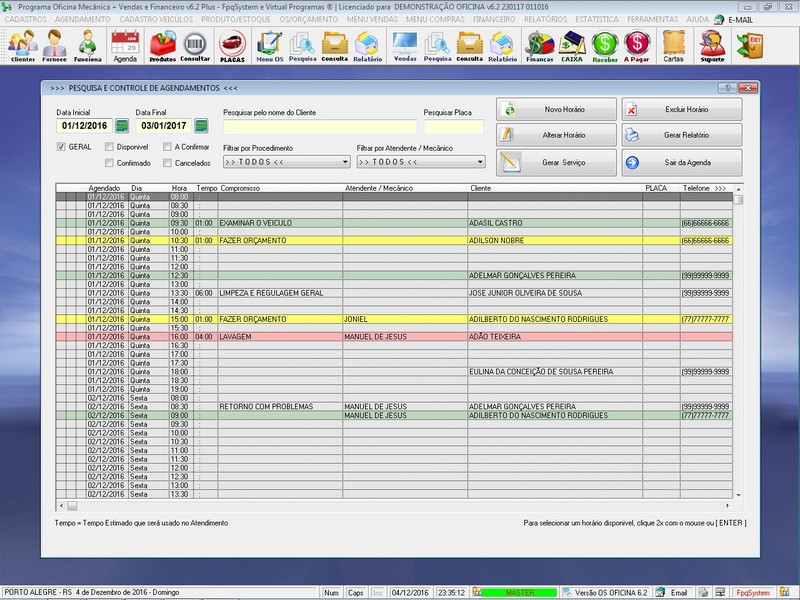This screenshot has height=600, width=800.
Task: Open the Suporte headset icon
Action: (x=712, y=46)
